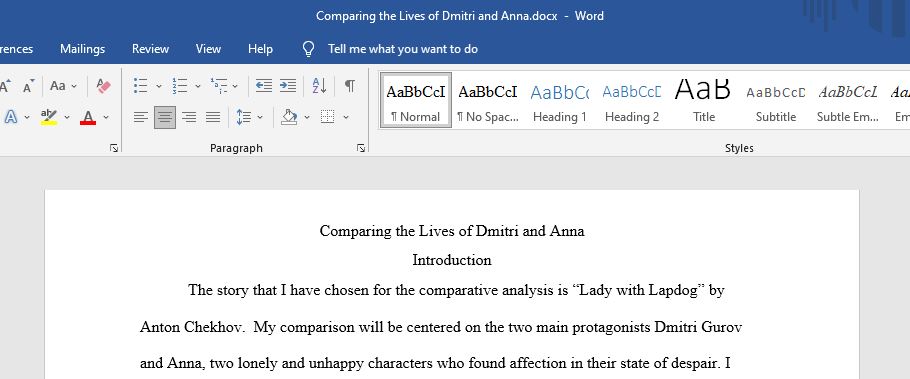910x379 pixels.
Task: Open the font color dropdown arrow
Action: pos(106,118)
